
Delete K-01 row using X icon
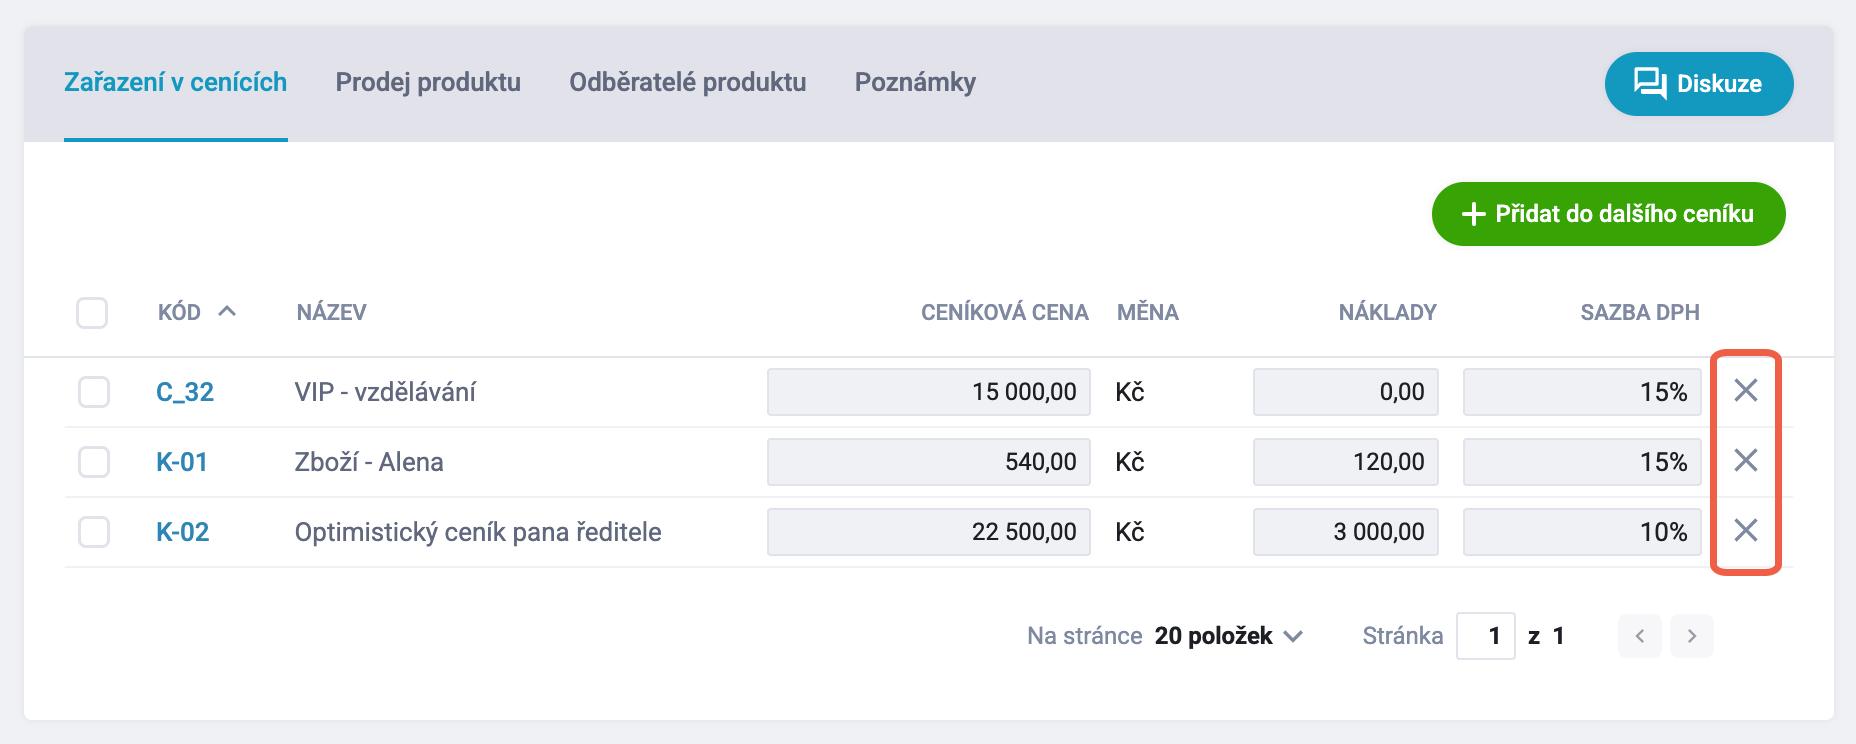1745,461
